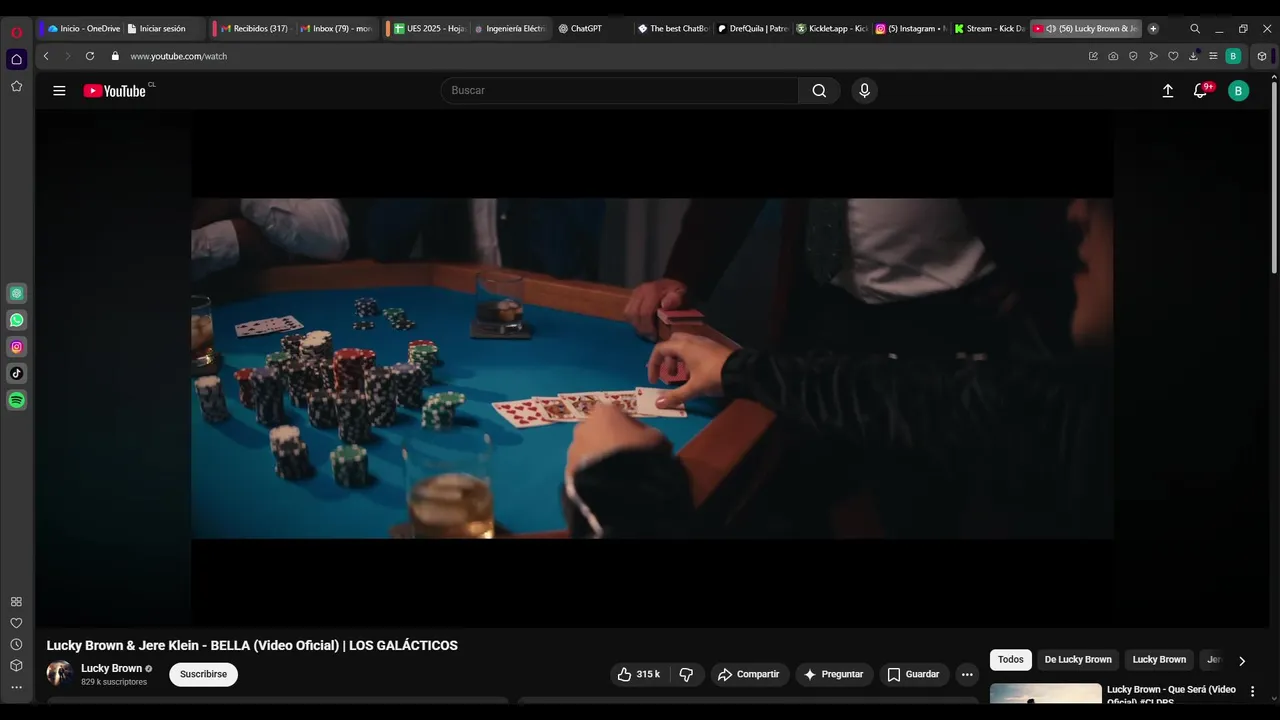The image size is (1280, 720).
Task: Open ChatGPT in the Opera sidebar
Action: [x=16, y=293]
